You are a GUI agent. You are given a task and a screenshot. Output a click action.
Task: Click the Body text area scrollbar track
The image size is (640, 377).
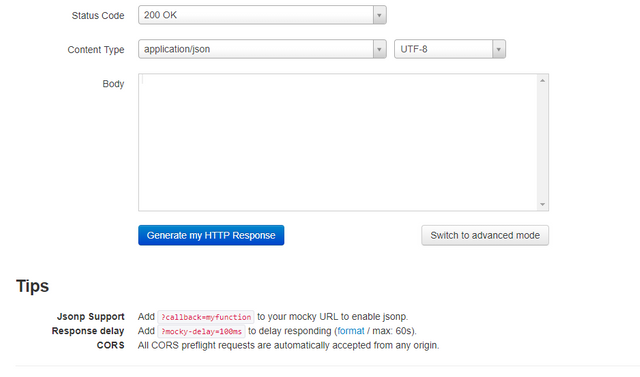pos(542,142)
